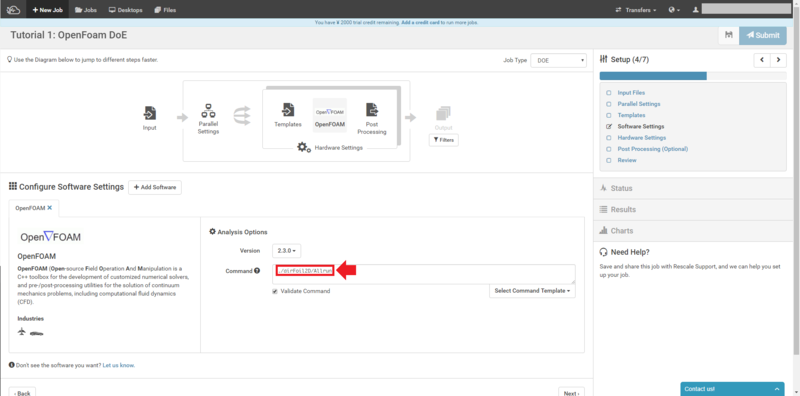The width and height of the screenshot is (800, 396).
Task: Click the Software Settings edit icon
Action: coord(608,127)
